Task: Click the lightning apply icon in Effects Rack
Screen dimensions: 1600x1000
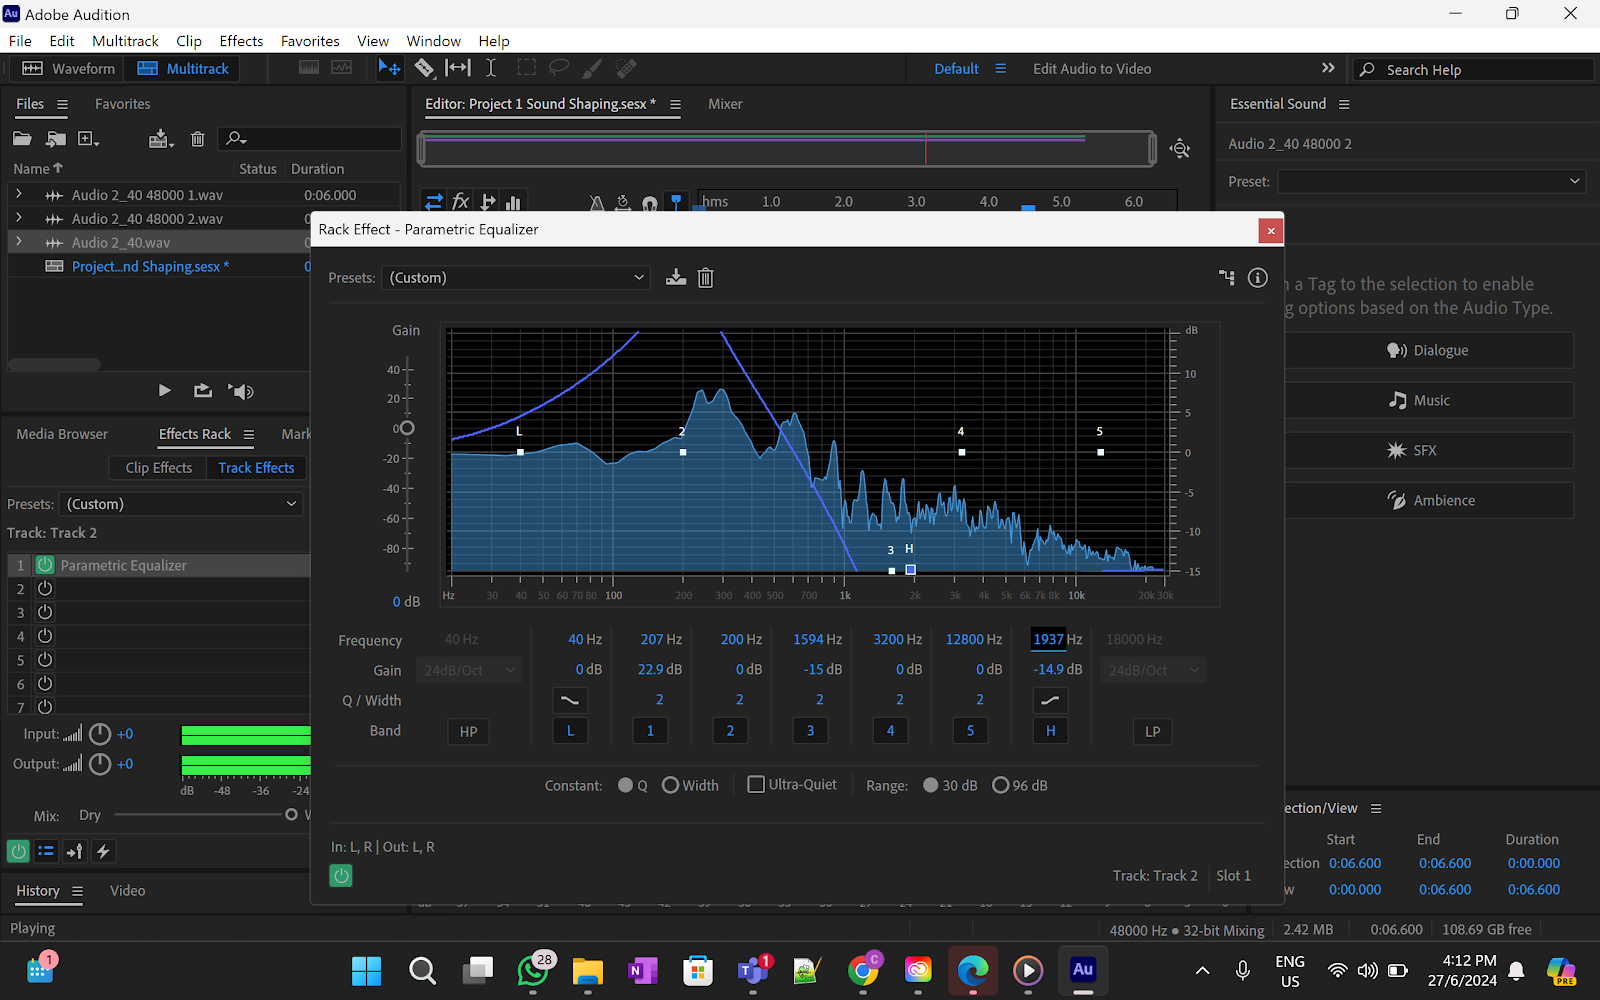Action: (x=103, y=851)
